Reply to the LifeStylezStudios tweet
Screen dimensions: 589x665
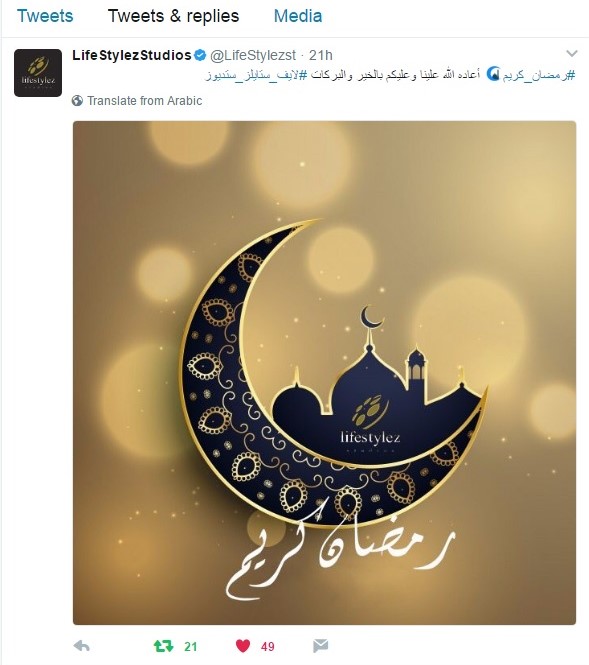pyautogui.click(x=81, y=646)
